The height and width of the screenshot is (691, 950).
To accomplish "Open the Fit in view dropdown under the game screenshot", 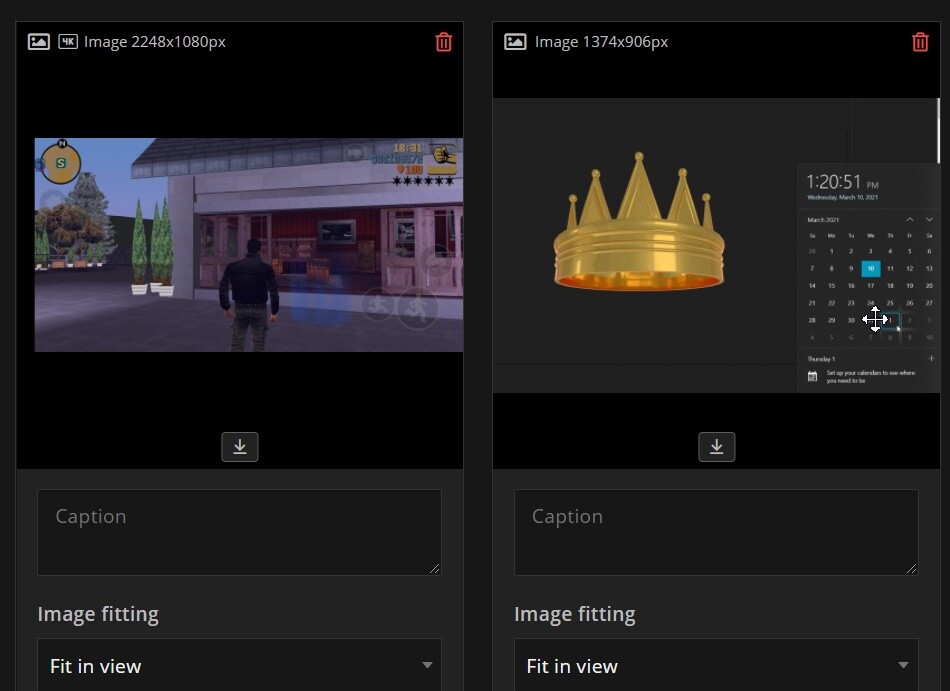I will point(239,665).
